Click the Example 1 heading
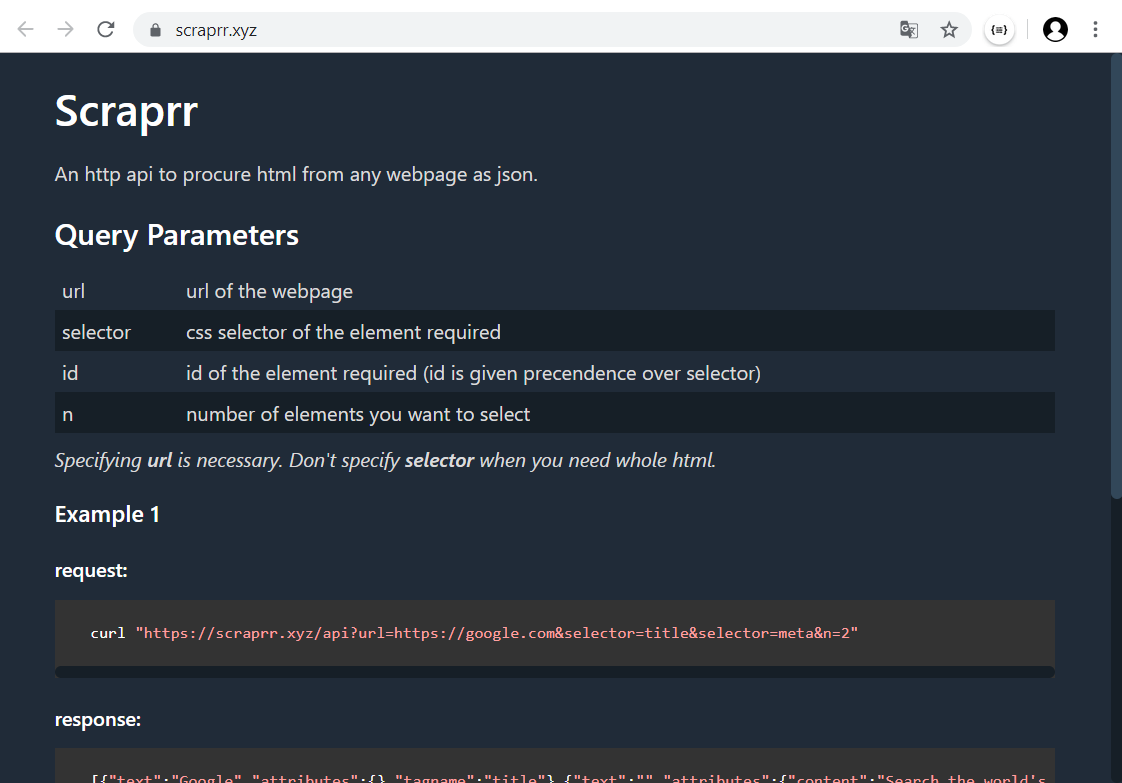 107,514
